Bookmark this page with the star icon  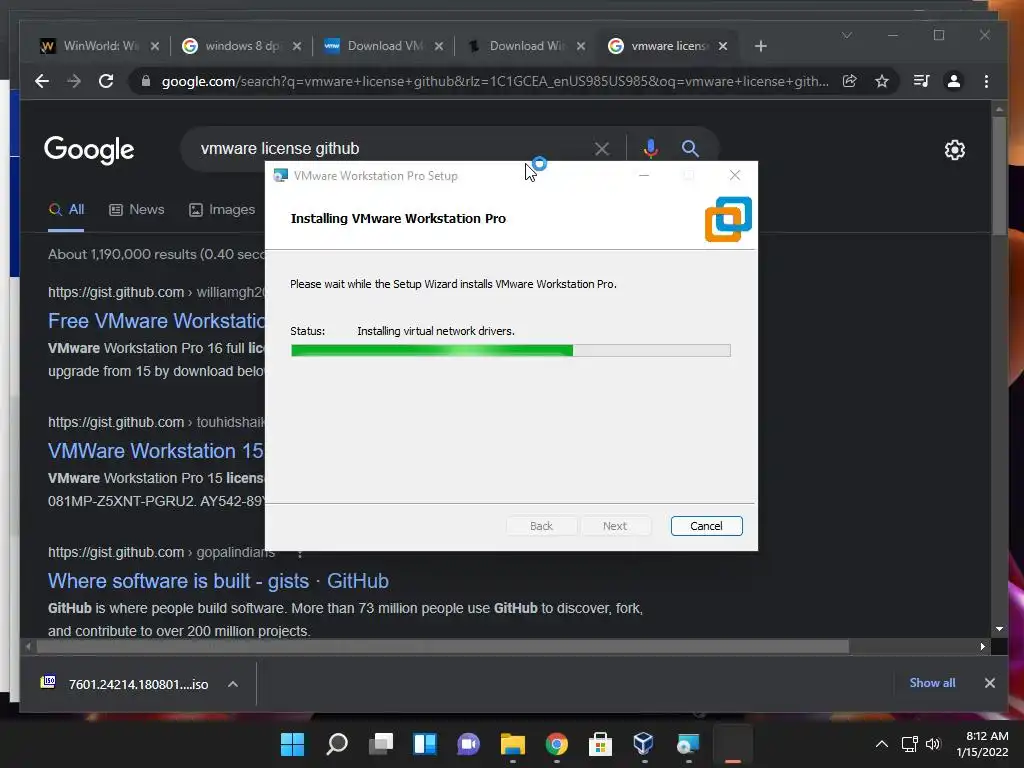coord(882,81)
